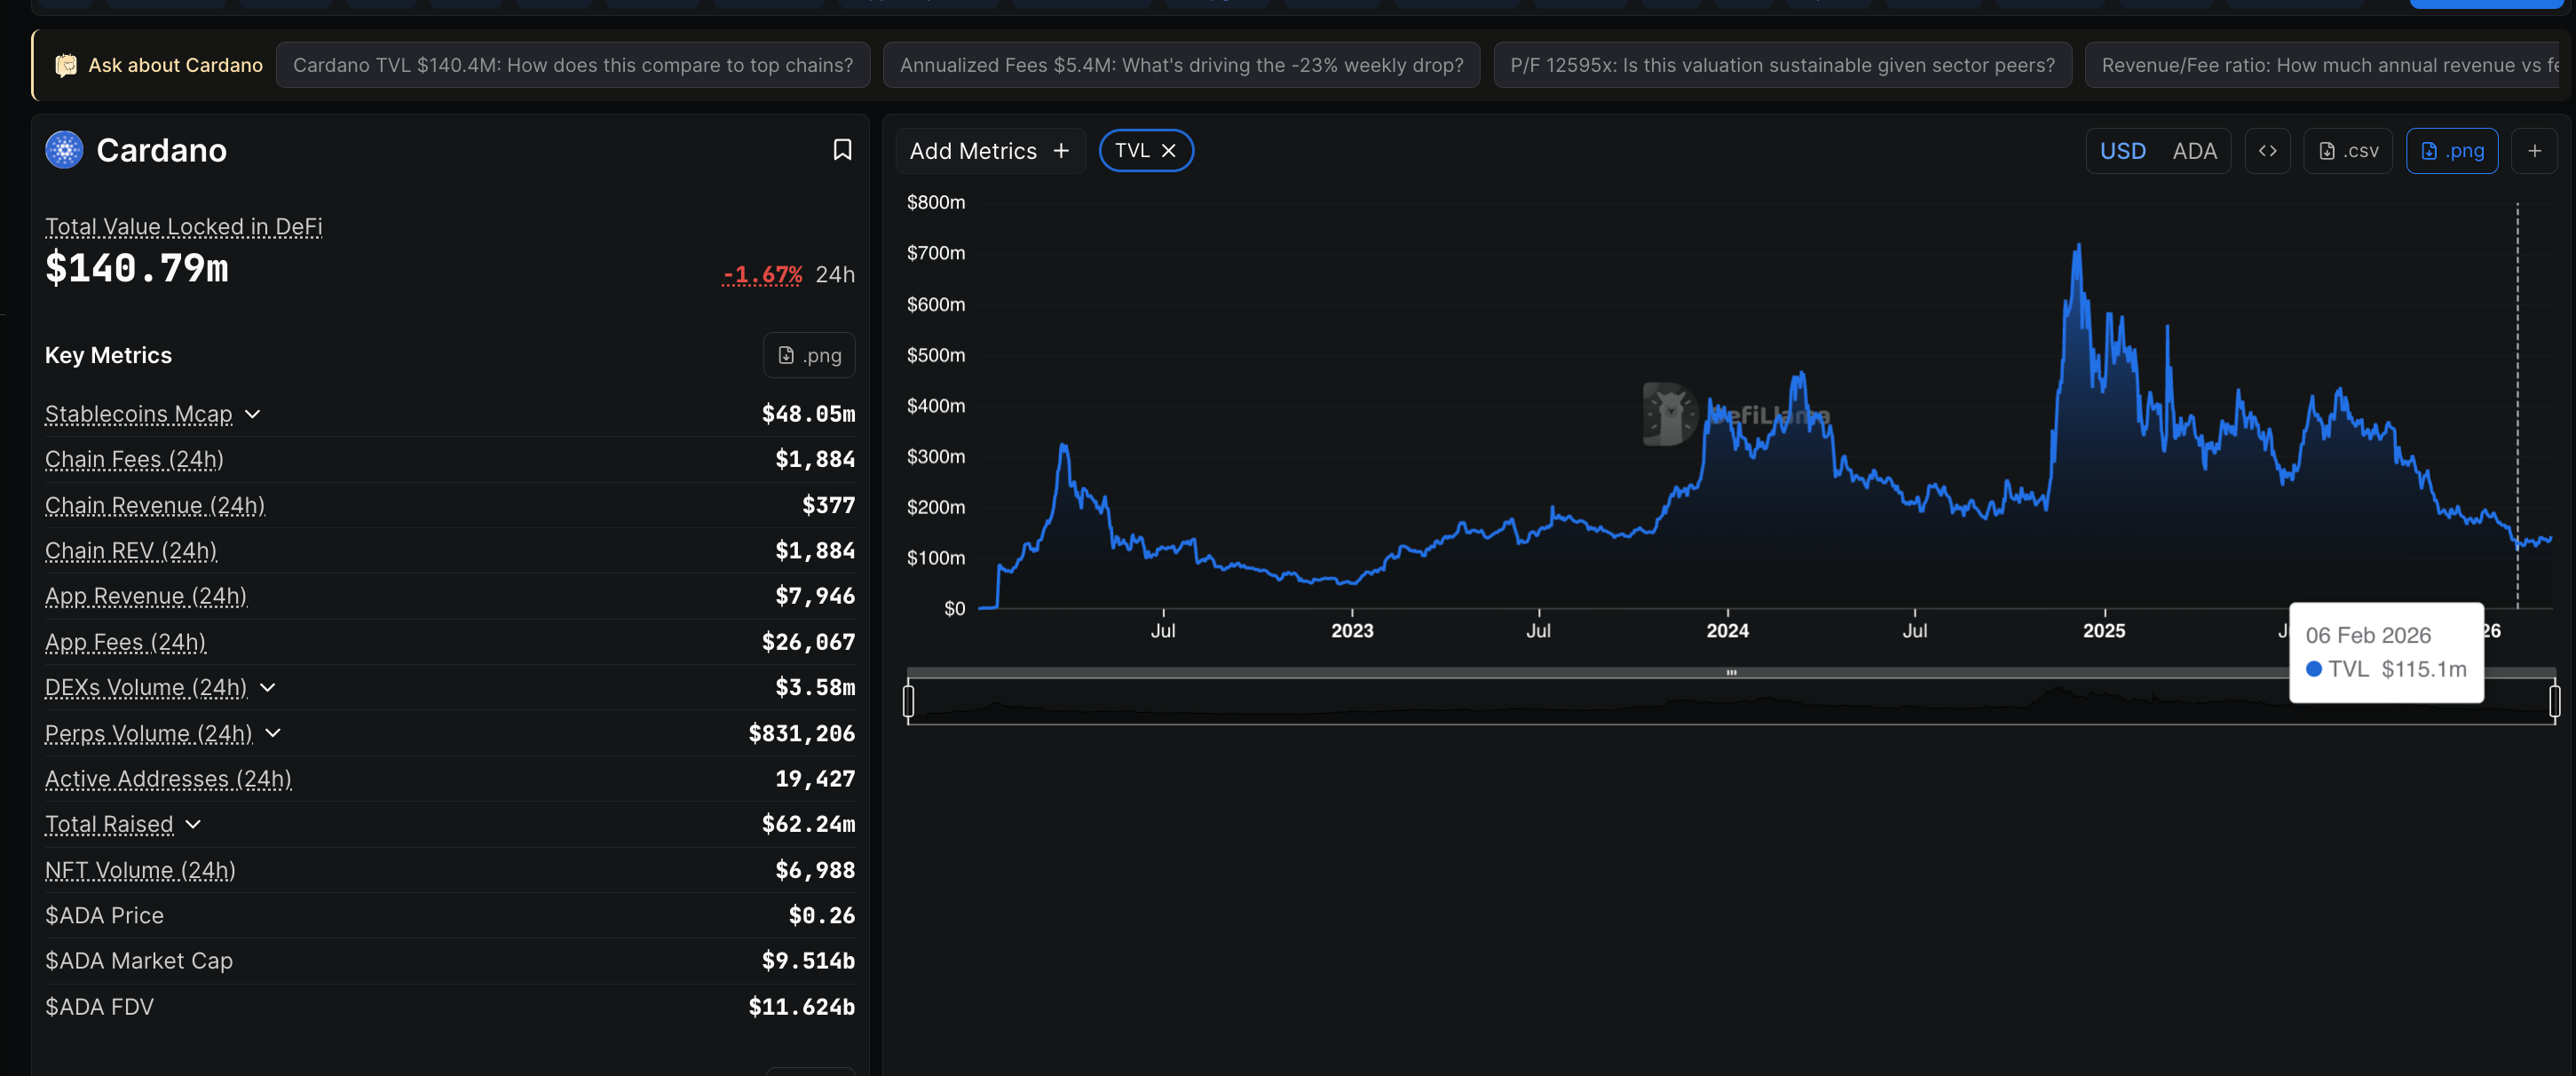Expand the Stablecoins Mcap dropdown
The image size is (2576, 1076).
[253, 413]
